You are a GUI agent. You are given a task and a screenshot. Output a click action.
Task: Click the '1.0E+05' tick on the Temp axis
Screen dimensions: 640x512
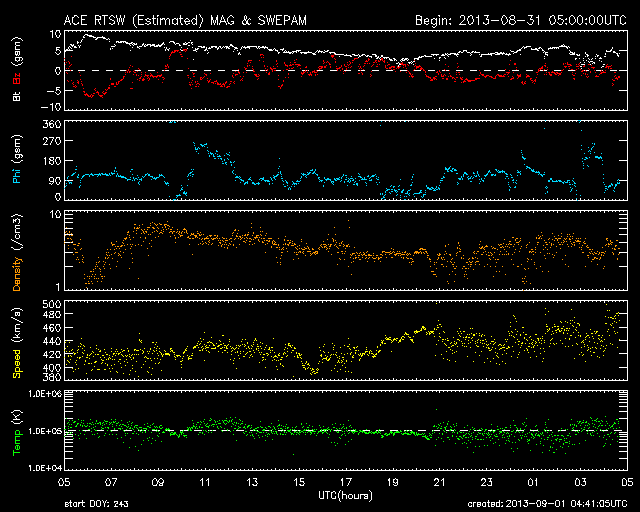pos(45,431)
